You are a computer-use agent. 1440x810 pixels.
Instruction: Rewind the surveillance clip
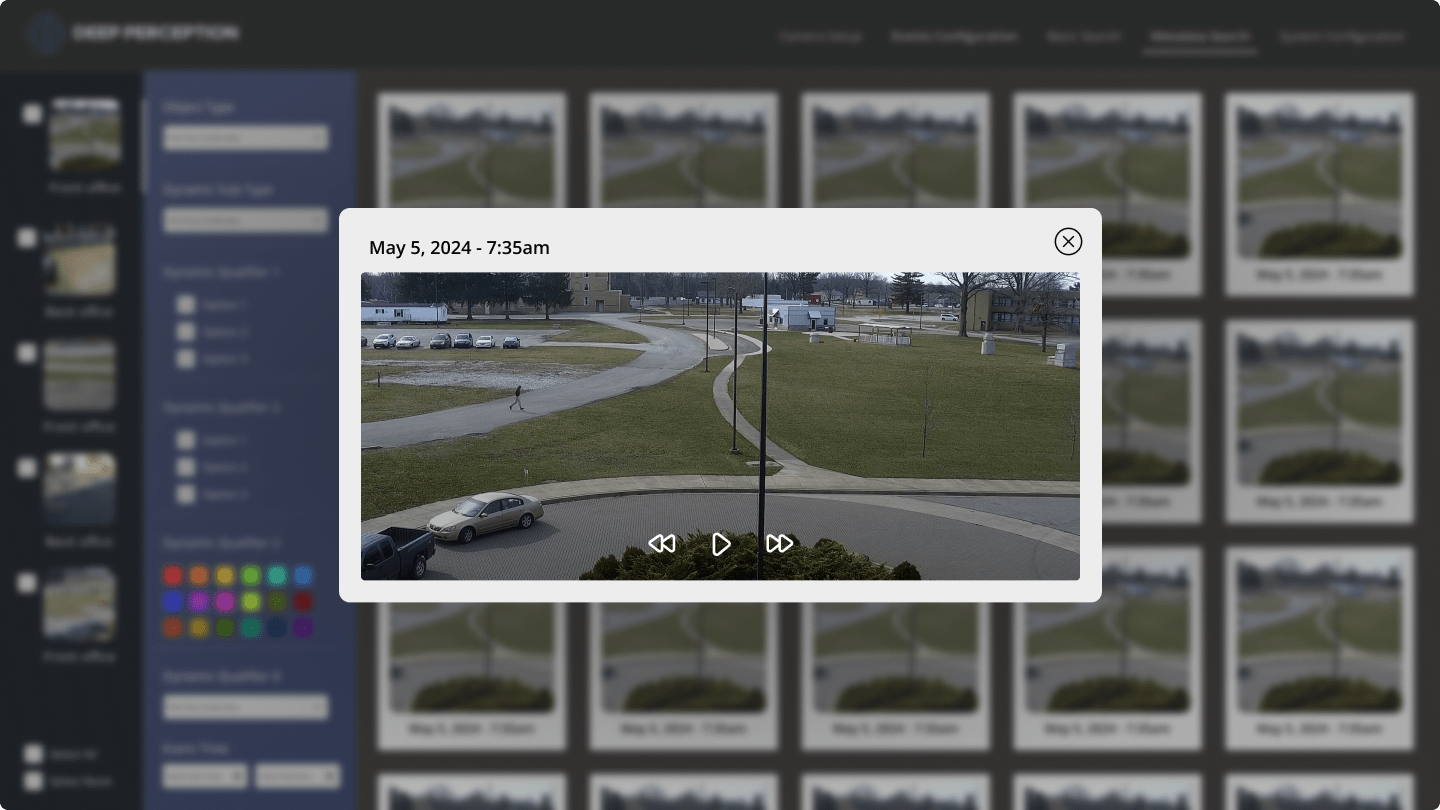tap(662, 544)
